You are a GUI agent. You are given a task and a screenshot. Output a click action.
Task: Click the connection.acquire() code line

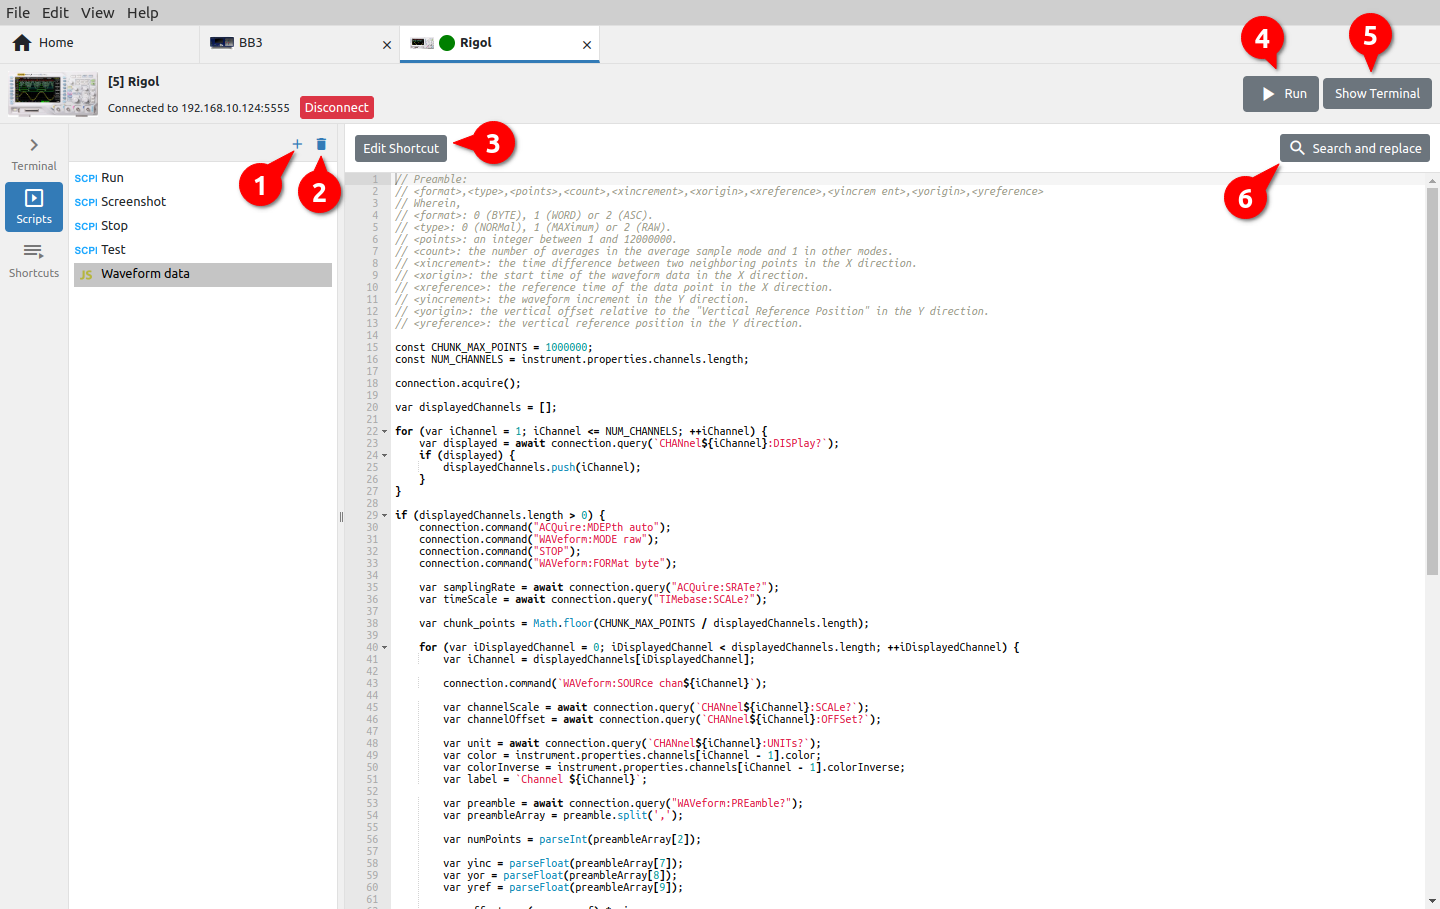458,384
